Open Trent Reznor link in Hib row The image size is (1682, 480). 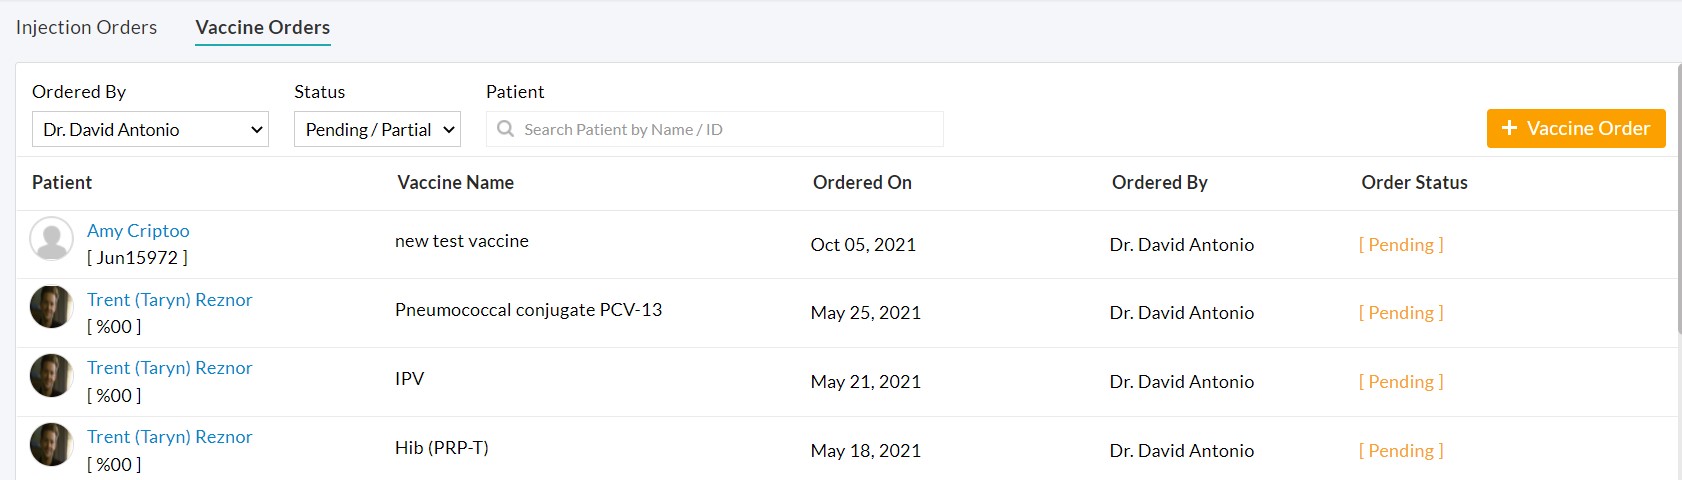(170, 437)
